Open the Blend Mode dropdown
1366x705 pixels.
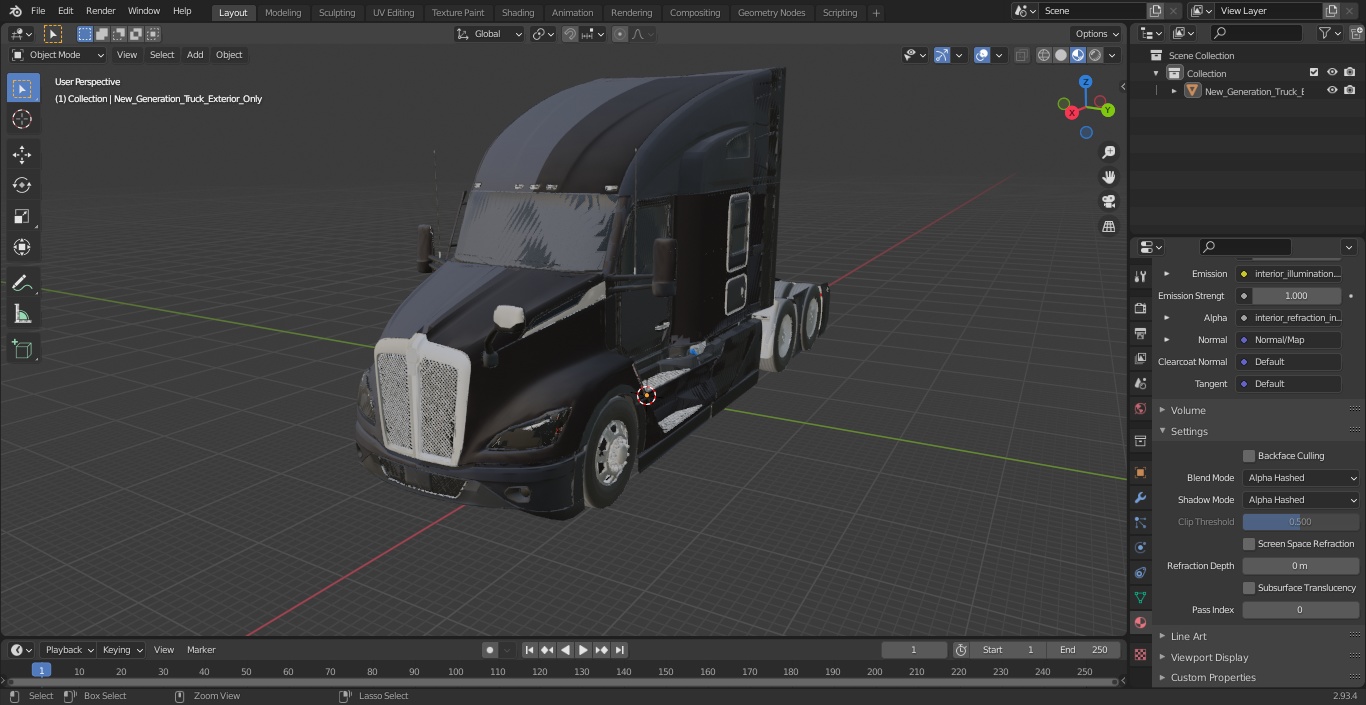point(1301,478)
